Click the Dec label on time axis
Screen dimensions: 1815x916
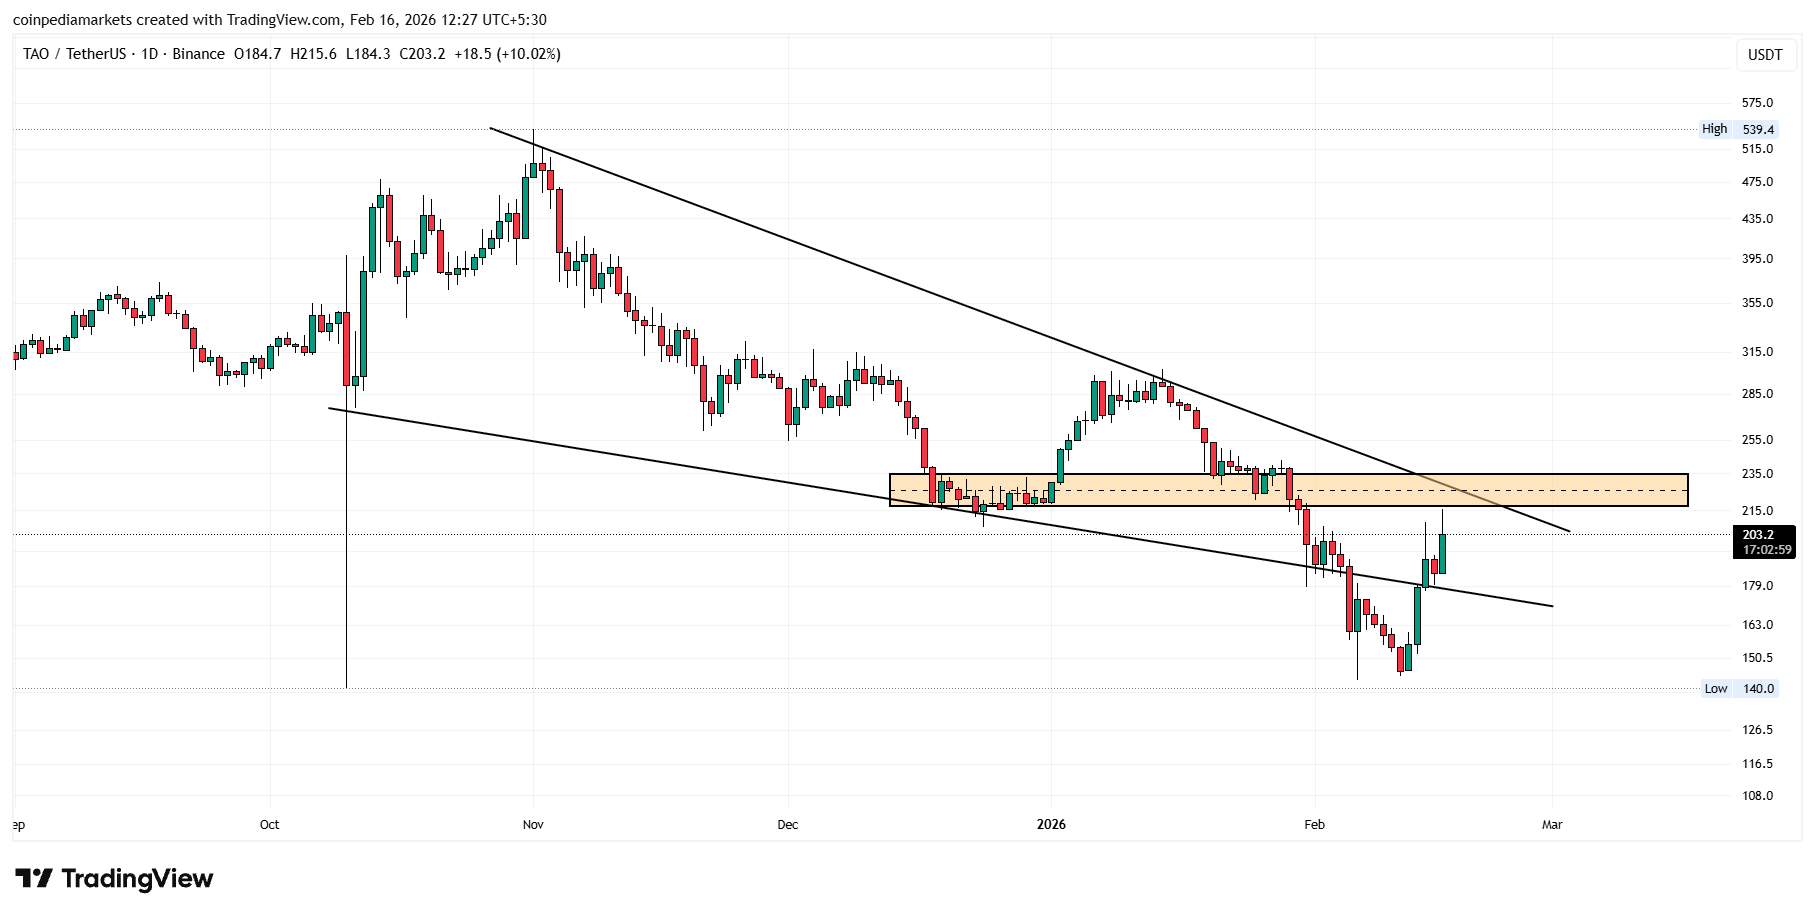(x=788, y=825)
